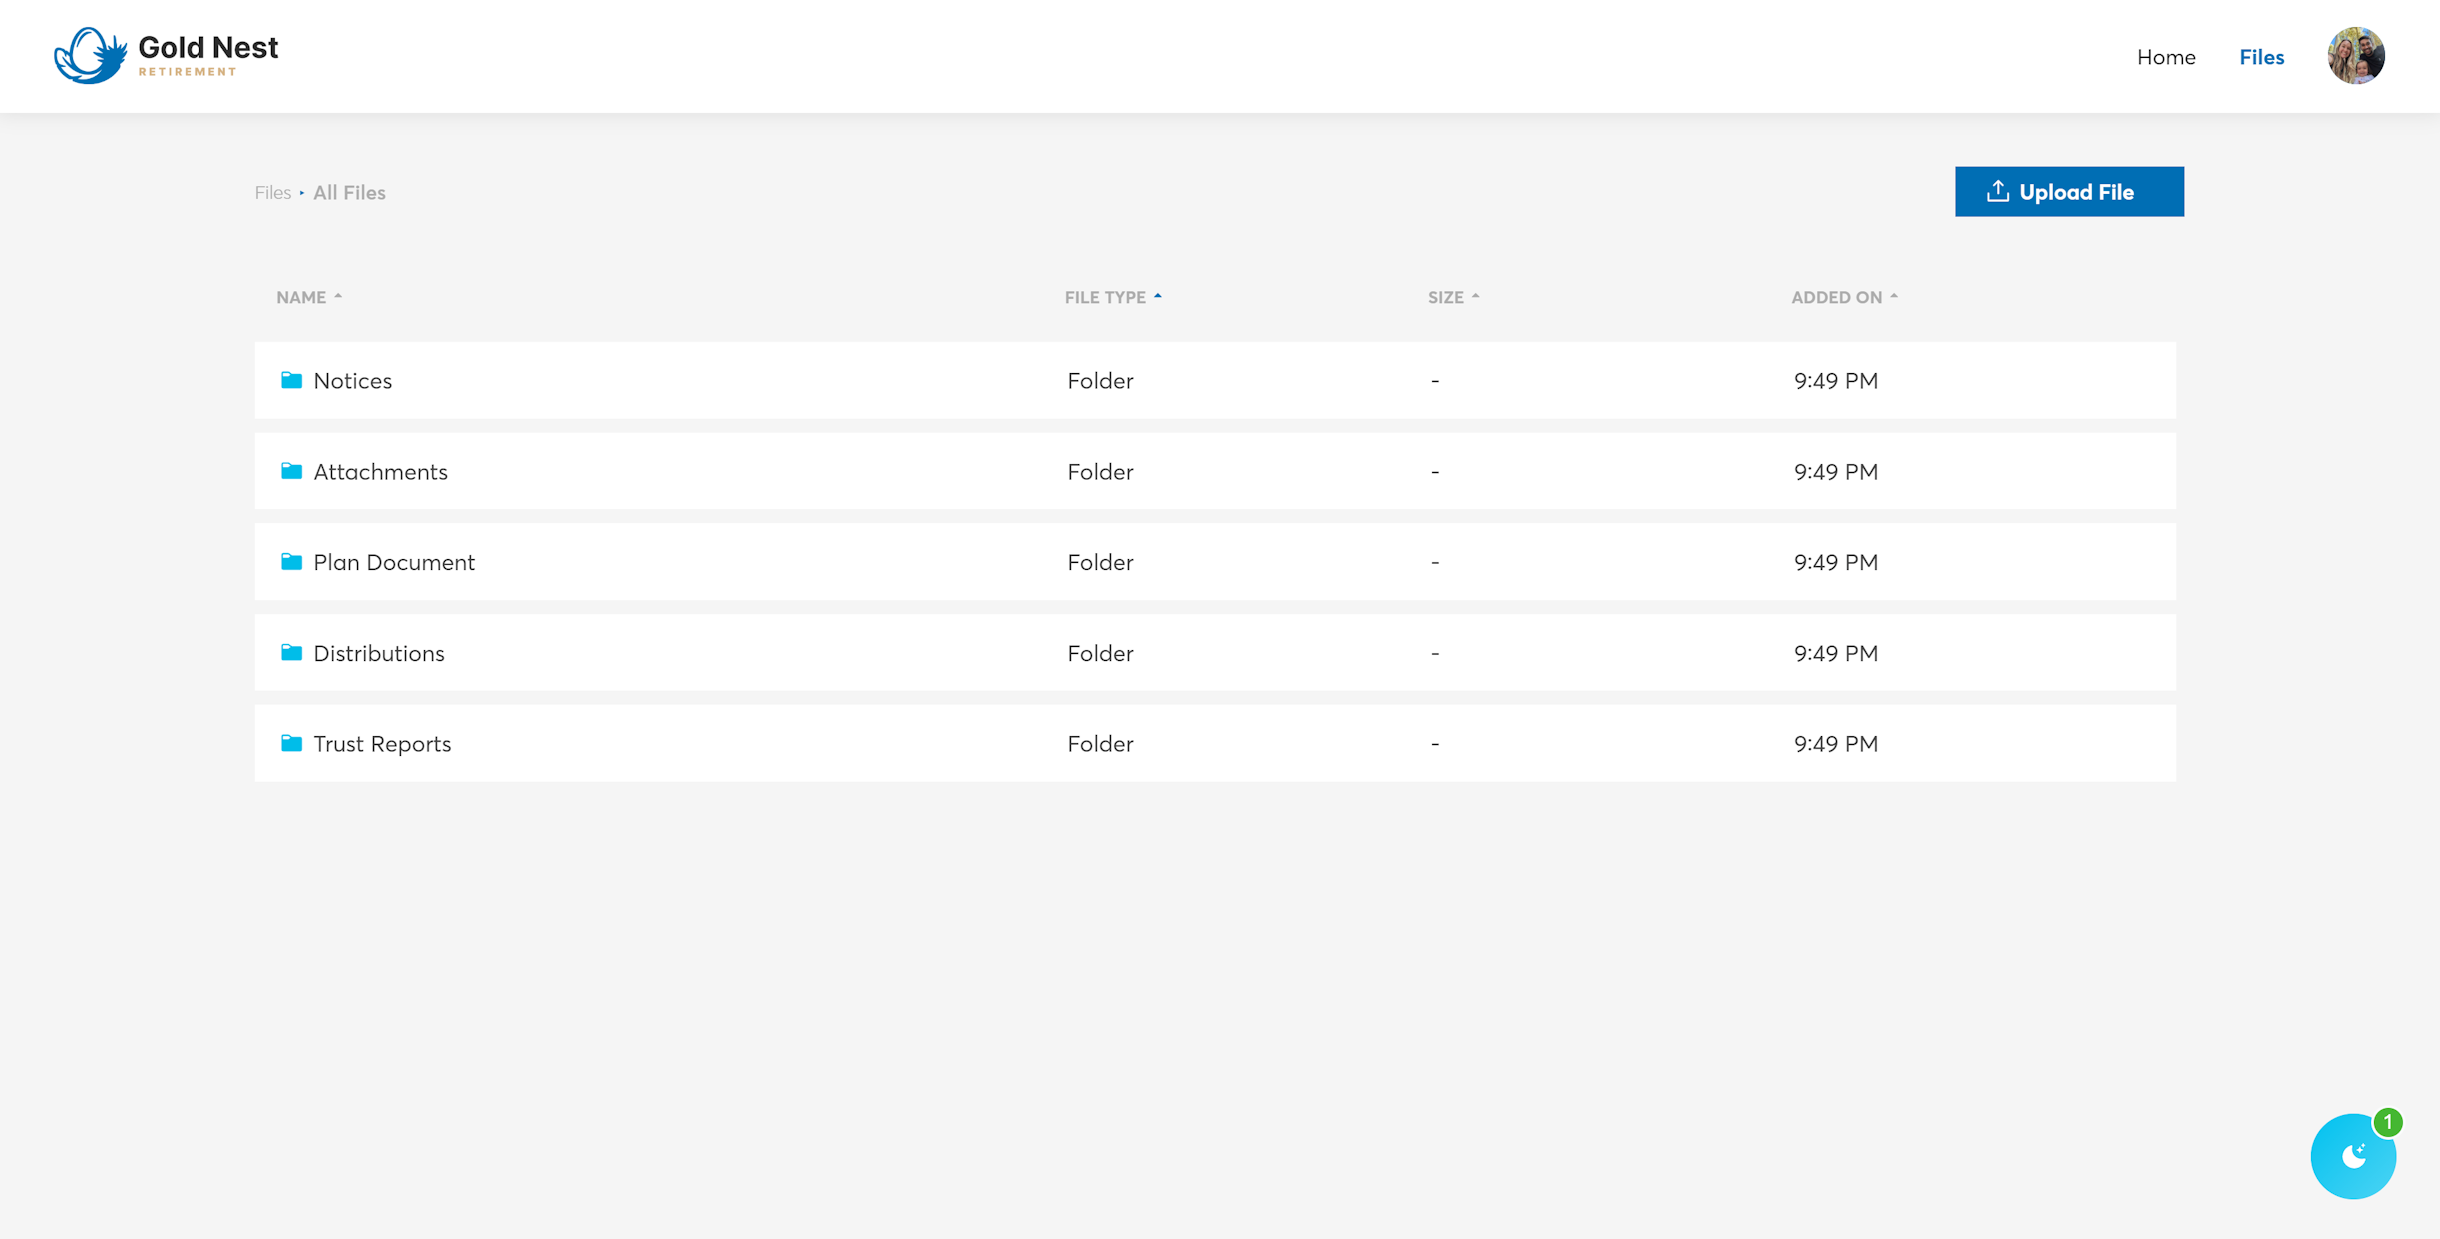Click the Gold Nest Retirement logo
This screenshot has height=1239, width=2440.
[x=166, y=56]
